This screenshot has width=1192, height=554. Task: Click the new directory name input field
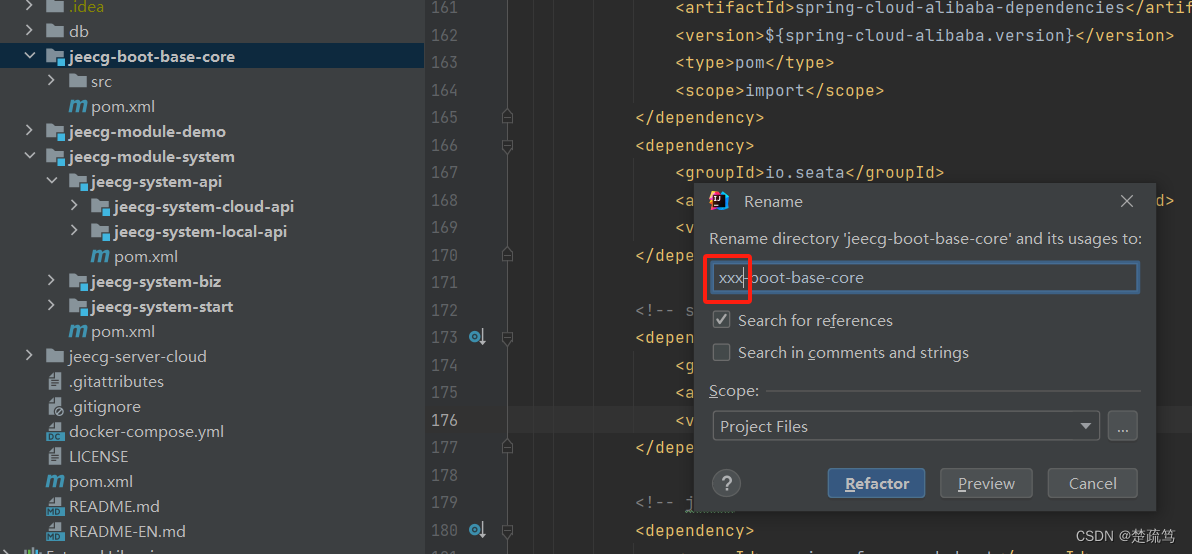pyautogui.click(x=924, y=278)
